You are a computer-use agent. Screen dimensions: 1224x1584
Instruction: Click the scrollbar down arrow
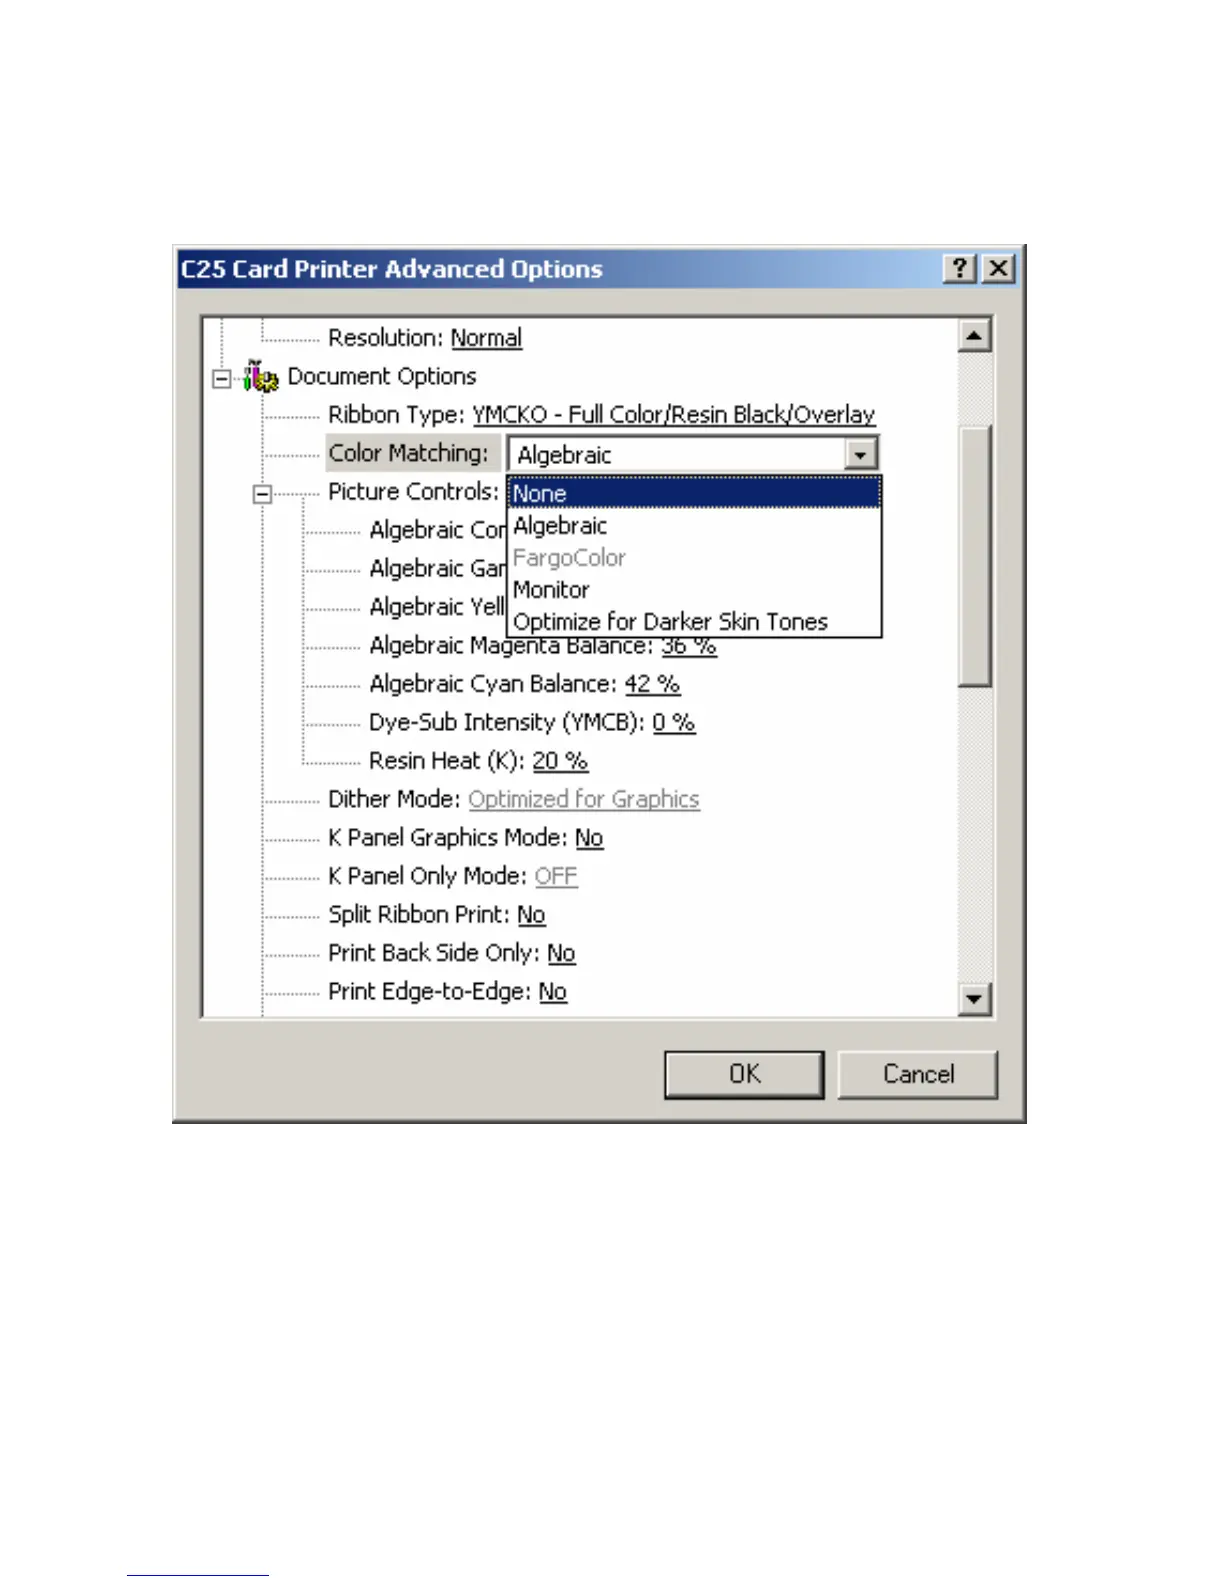[x=974, y=998]
